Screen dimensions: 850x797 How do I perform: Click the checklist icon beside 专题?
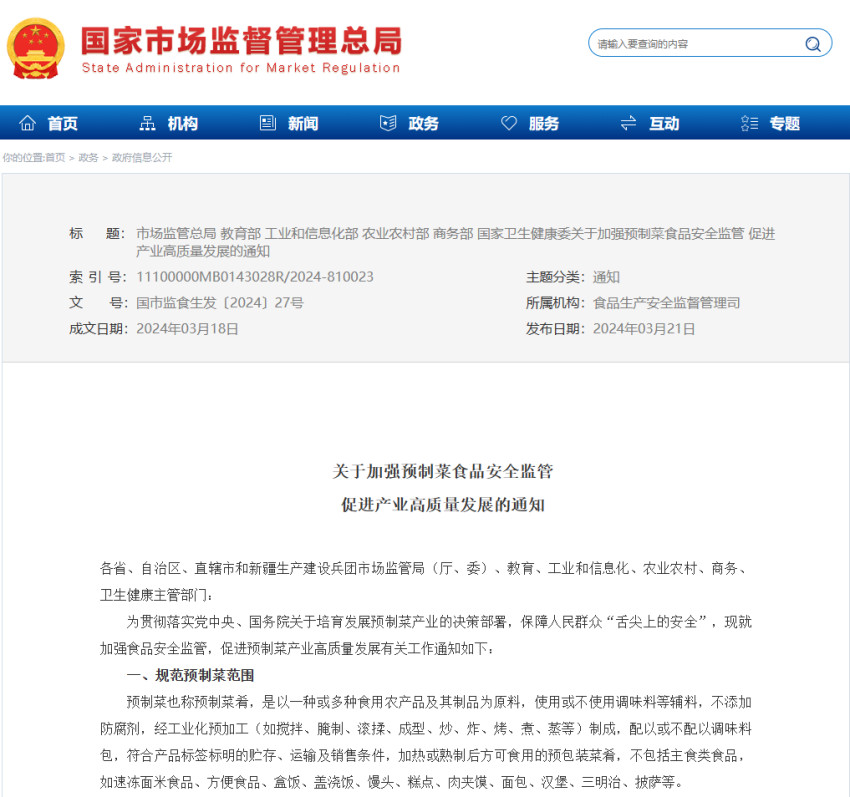point(750,123)
